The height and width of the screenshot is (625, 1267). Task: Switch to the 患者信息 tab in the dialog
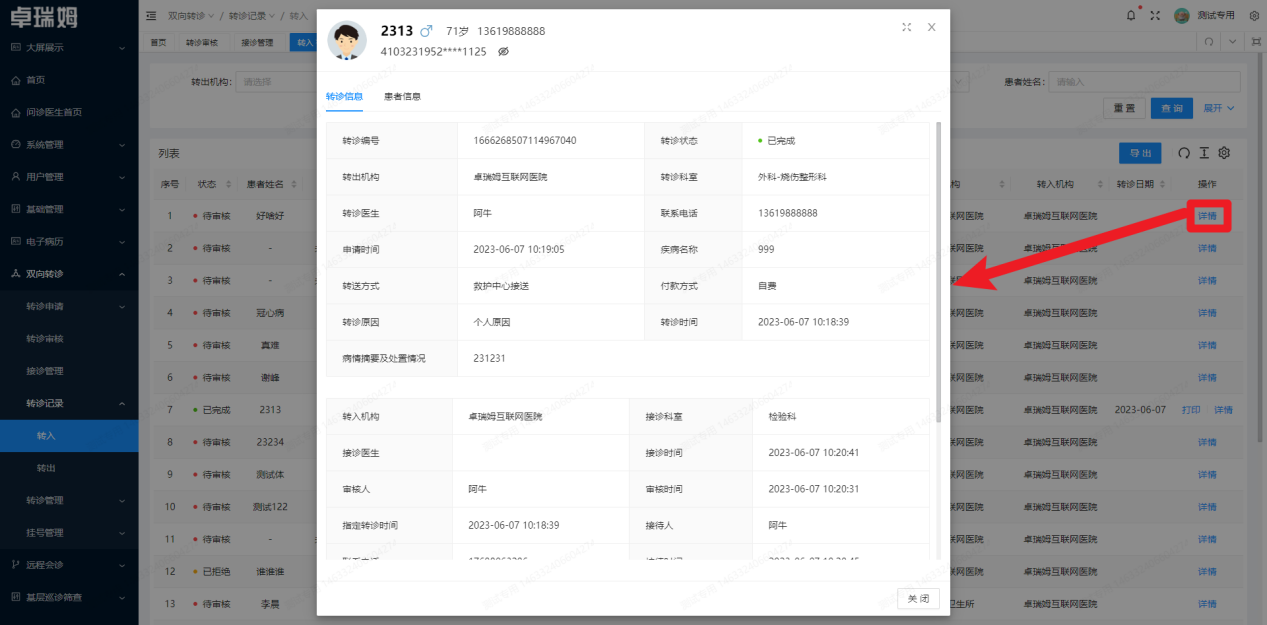click(404, 97)
